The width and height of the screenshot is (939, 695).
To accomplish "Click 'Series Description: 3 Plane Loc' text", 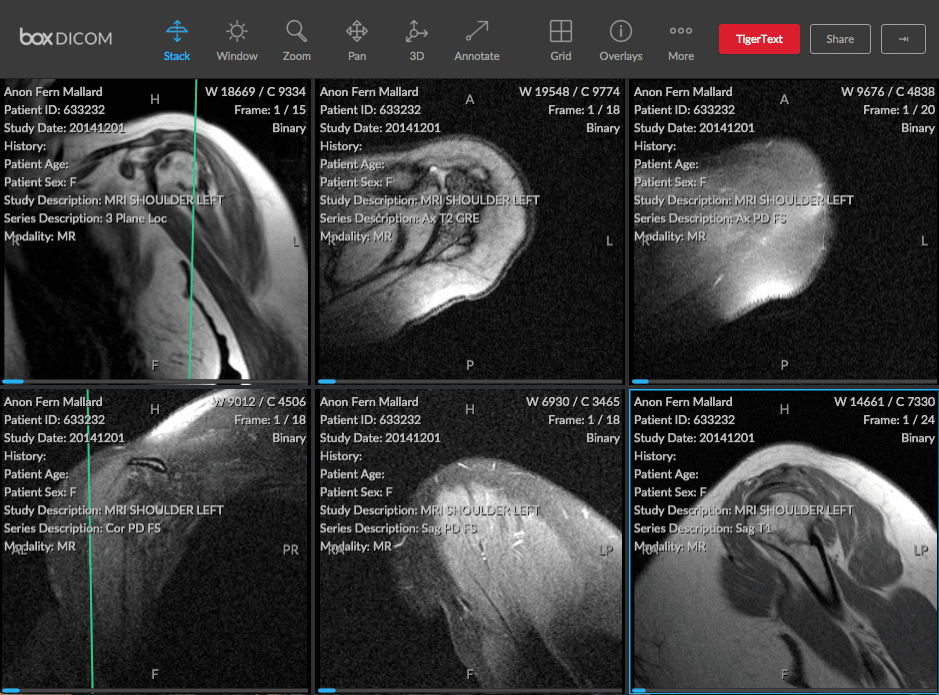I will coord(85,218).
